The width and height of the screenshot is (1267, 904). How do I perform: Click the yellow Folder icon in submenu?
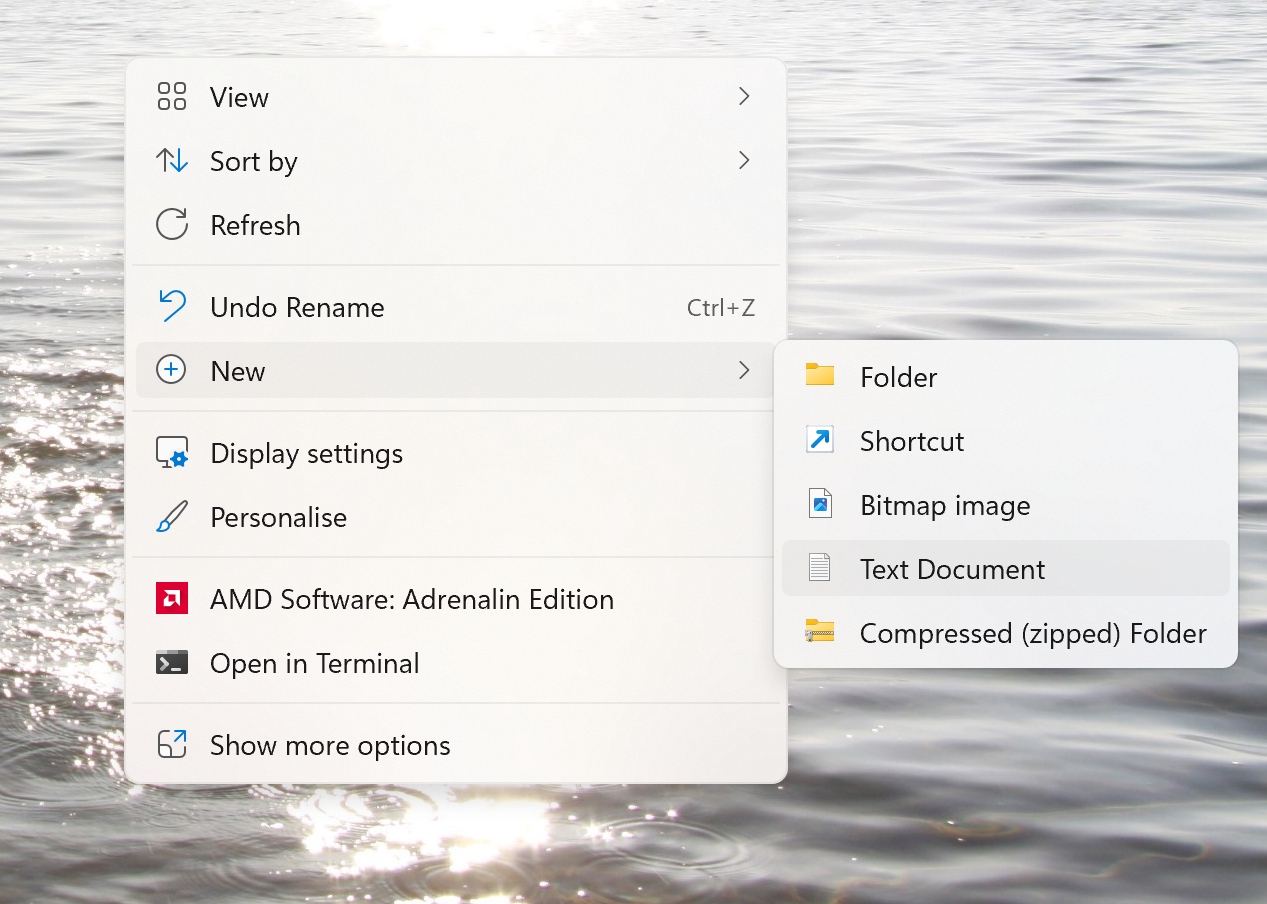820,376
